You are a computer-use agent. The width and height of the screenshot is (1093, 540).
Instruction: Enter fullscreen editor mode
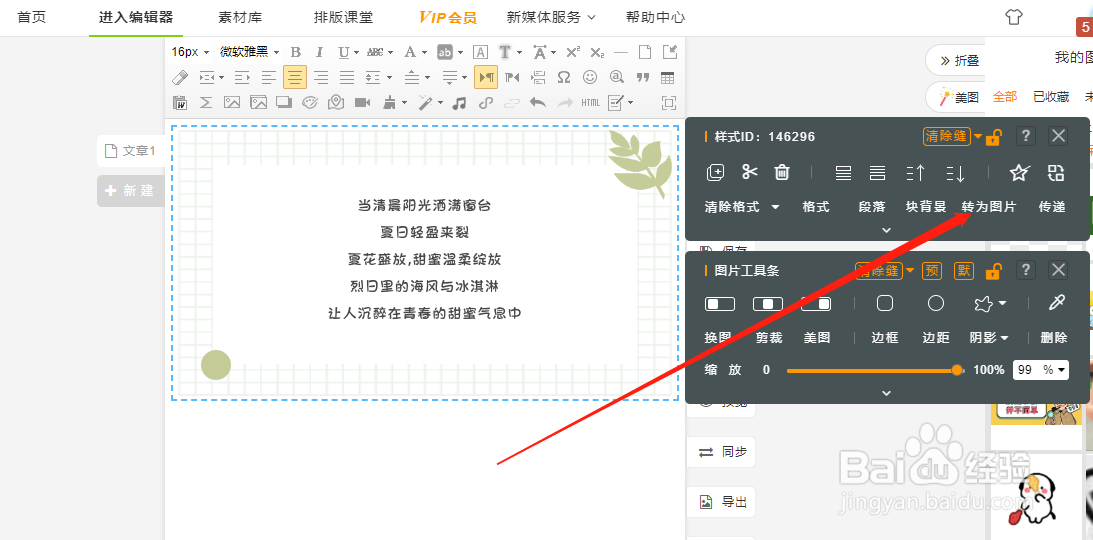(x=668, y=102)
